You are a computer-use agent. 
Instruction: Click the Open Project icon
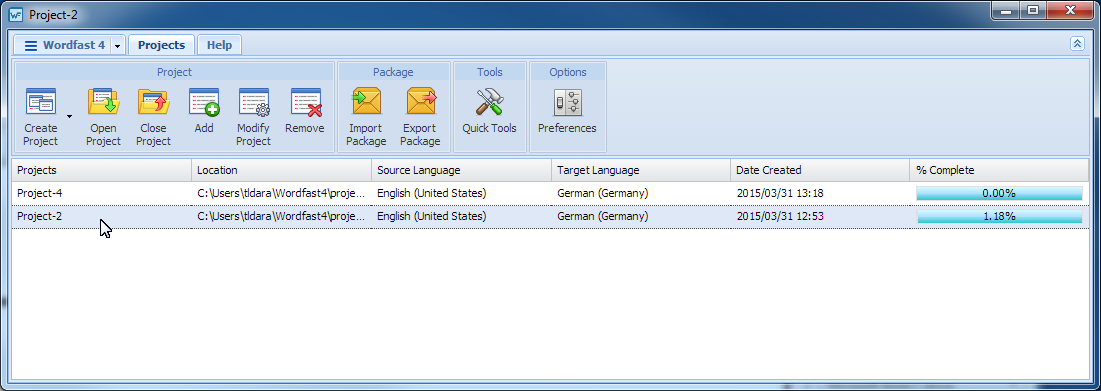click(103, 102)
